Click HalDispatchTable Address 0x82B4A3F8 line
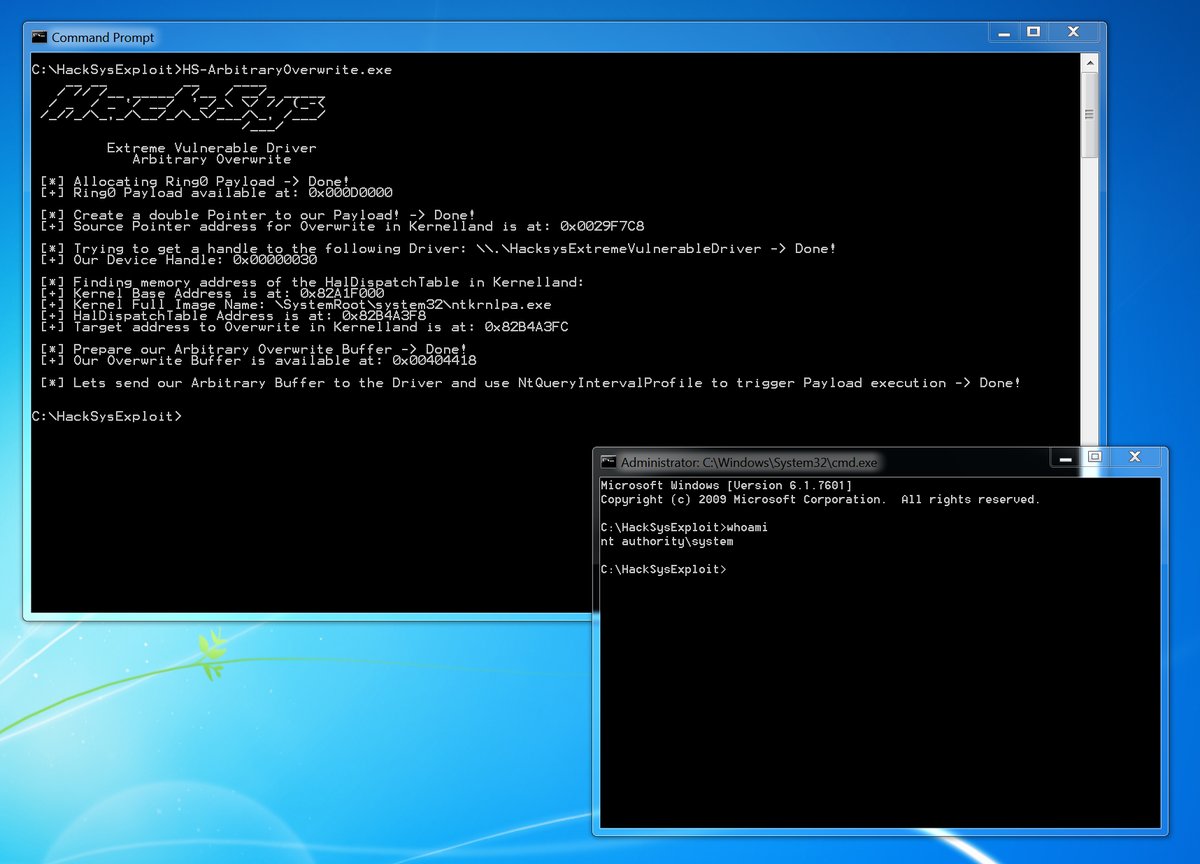 point(233,316)
